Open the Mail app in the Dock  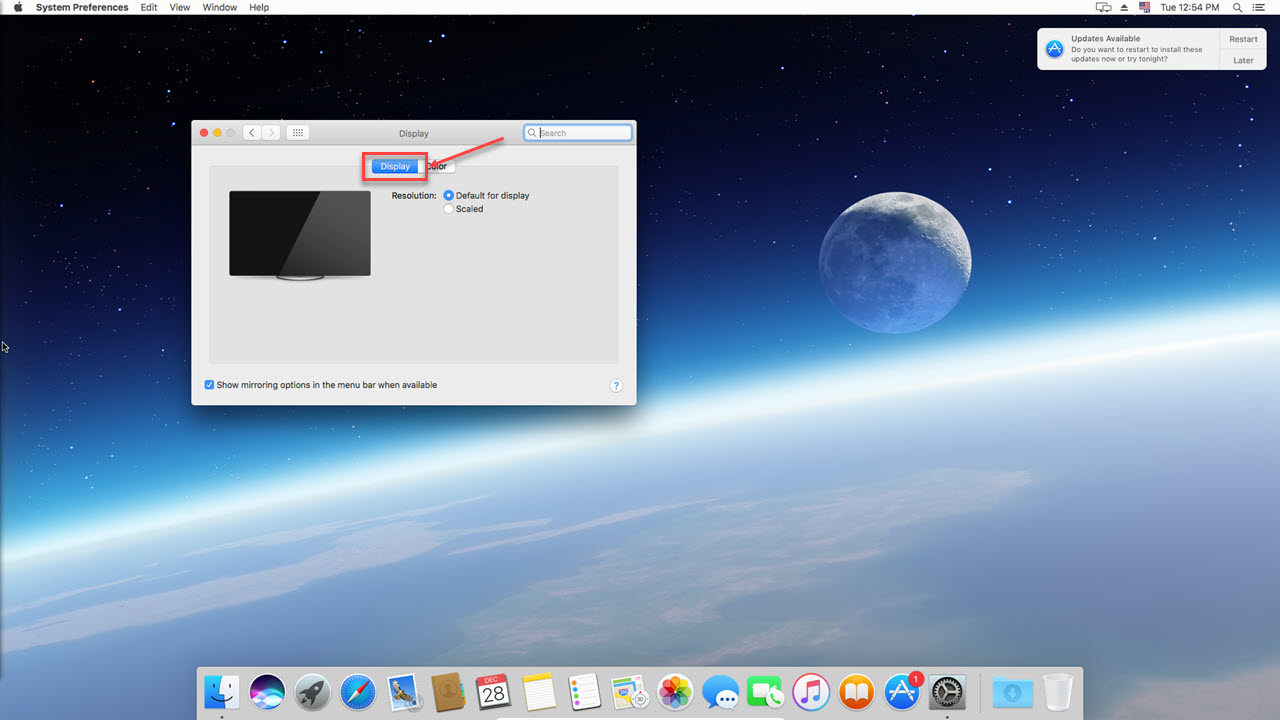tap(403, 691)
